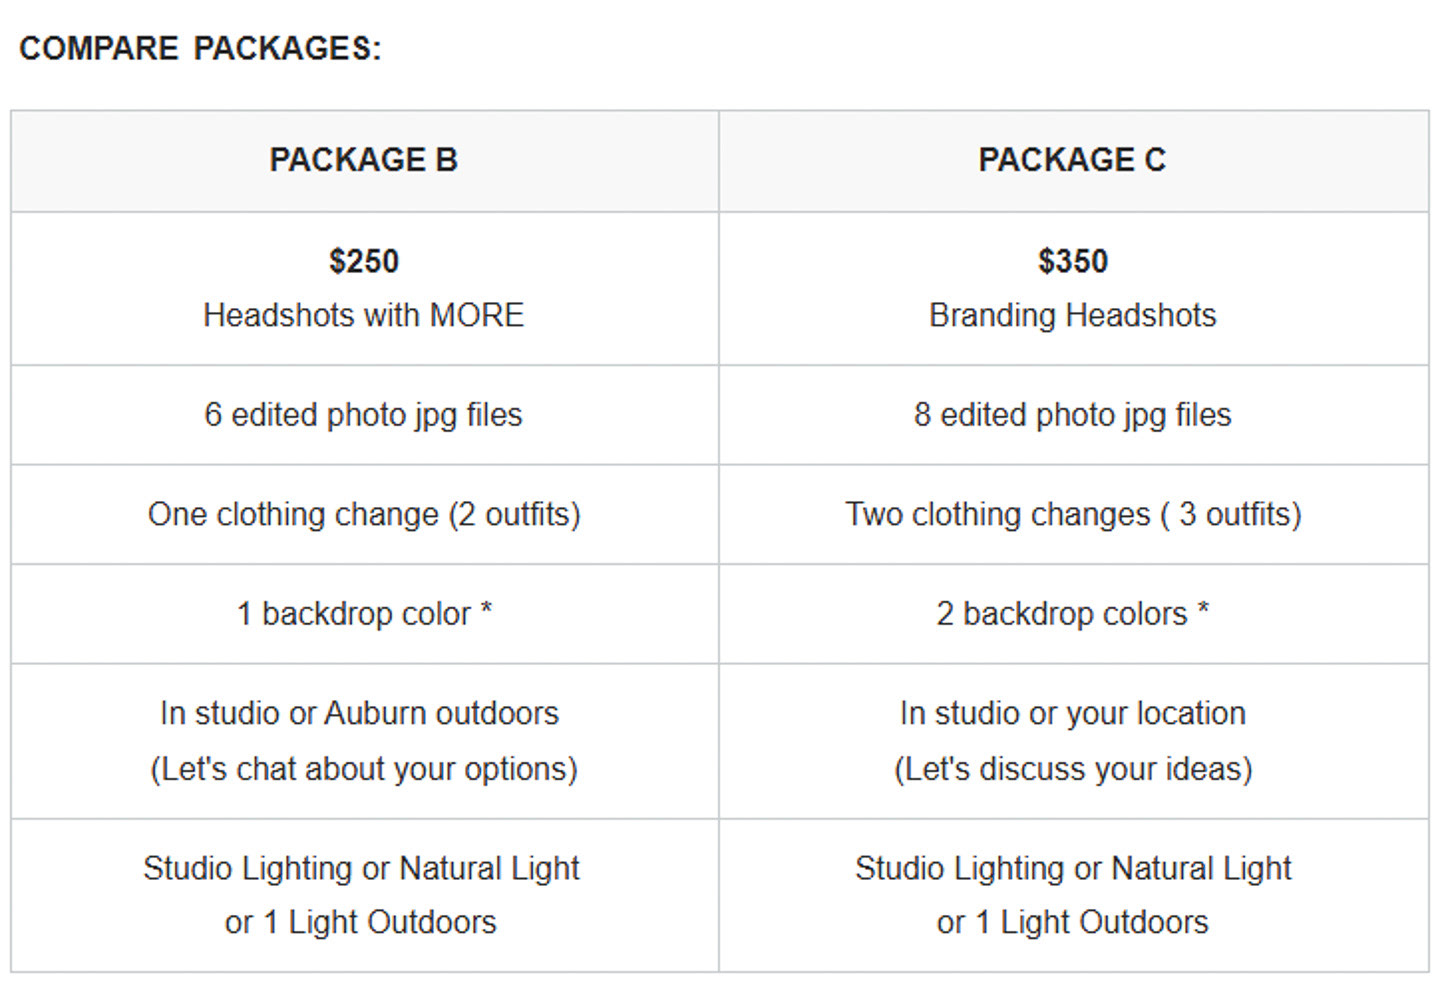The image size is (1440, 981).
Task: Click the Headshots with MORE text
Action: 364,315
